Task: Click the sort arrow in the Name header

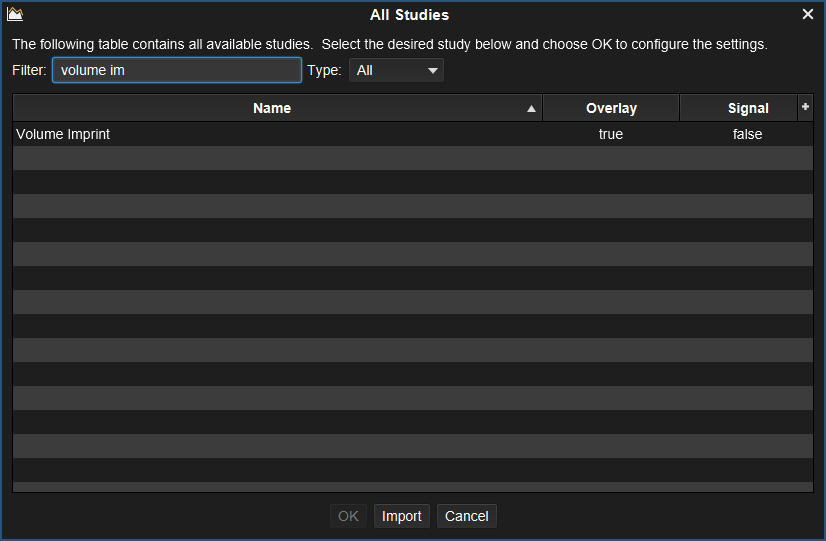Action: coord(531,109)
